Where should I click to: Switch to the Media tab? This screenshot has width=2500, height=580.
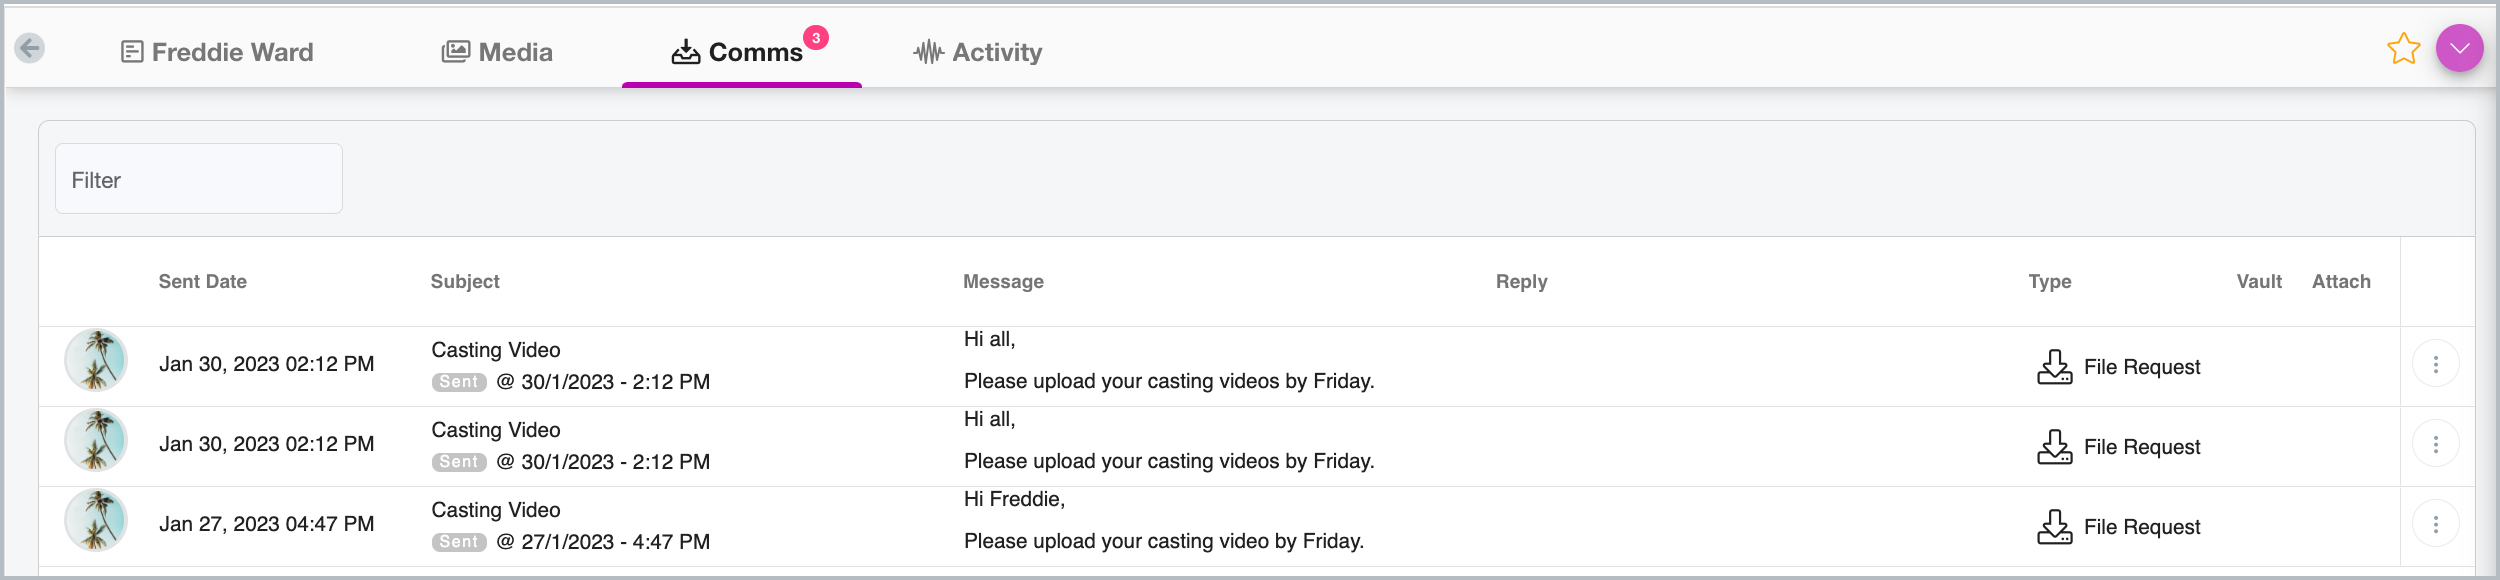click(x=497, y=52)
